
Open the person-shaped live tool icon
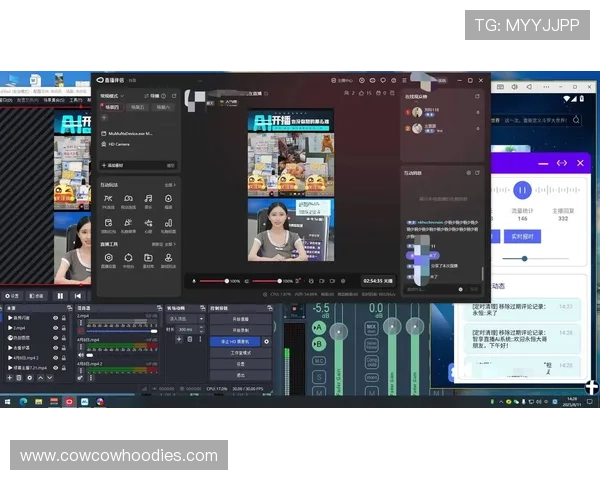tap(168, 258)
